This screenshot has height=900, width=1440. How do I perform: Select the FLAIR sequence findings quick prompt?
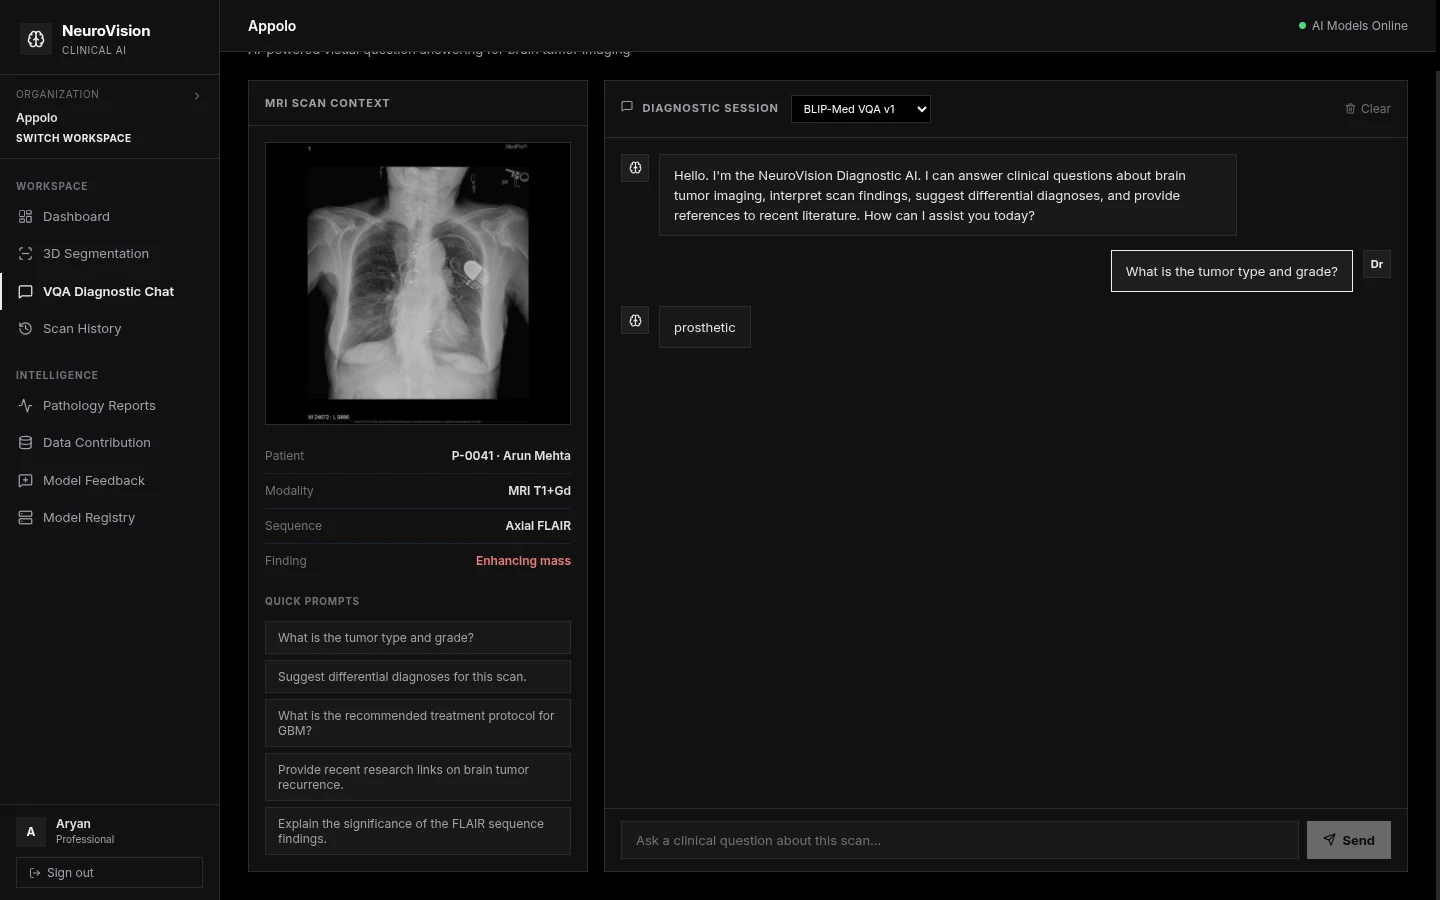pyautogui.click(x=418, y=831)
